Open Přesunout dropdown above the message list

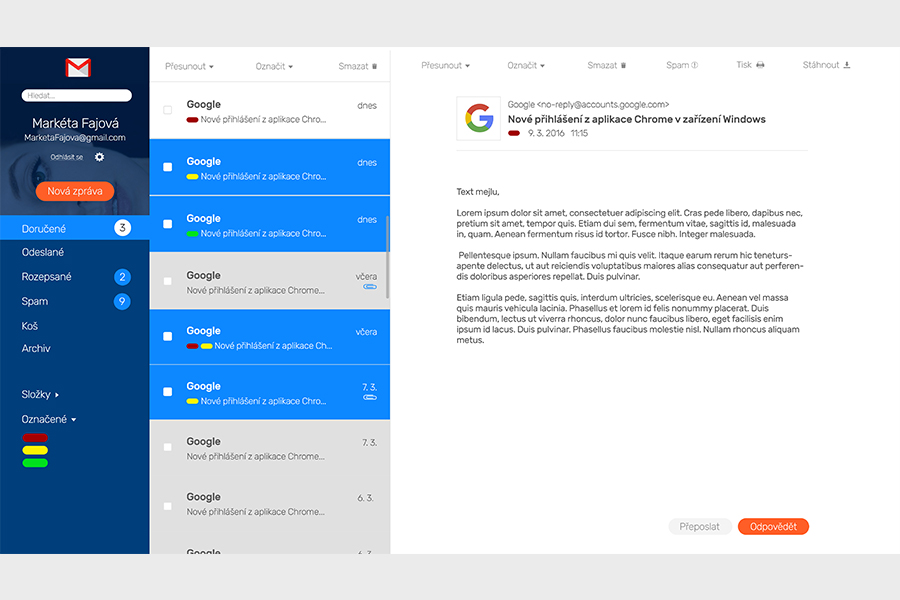[189, 66]
